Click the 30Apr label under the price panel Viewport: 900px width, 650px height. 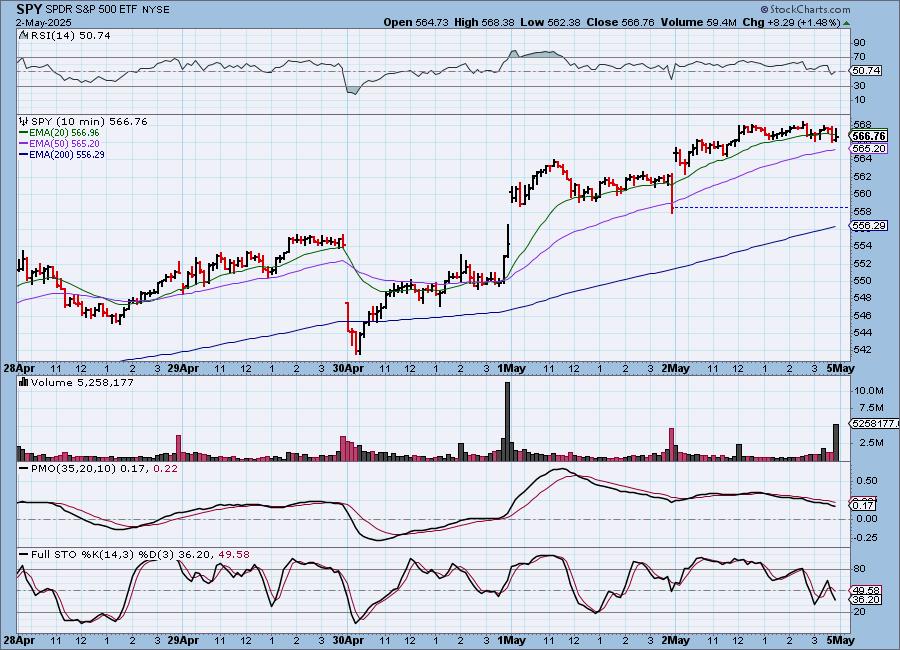point(348,368)
